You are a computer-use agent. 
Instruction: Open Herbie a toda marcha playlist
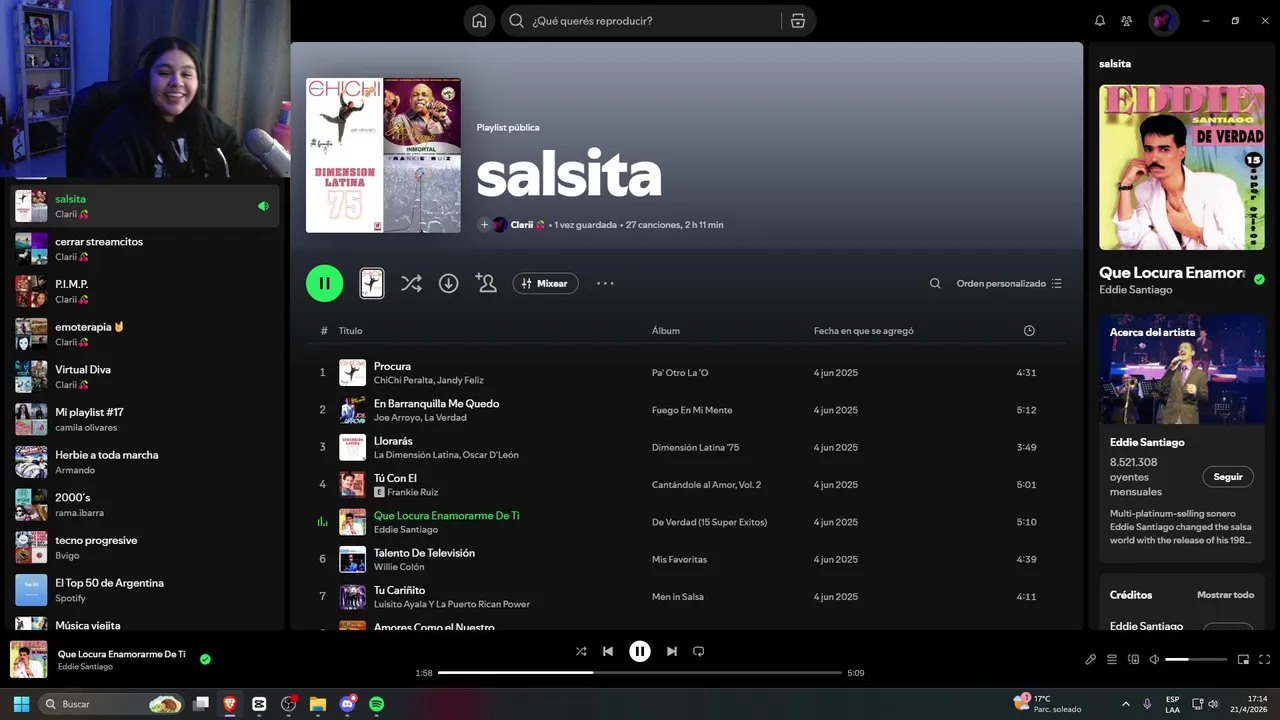tap(145, 462)
